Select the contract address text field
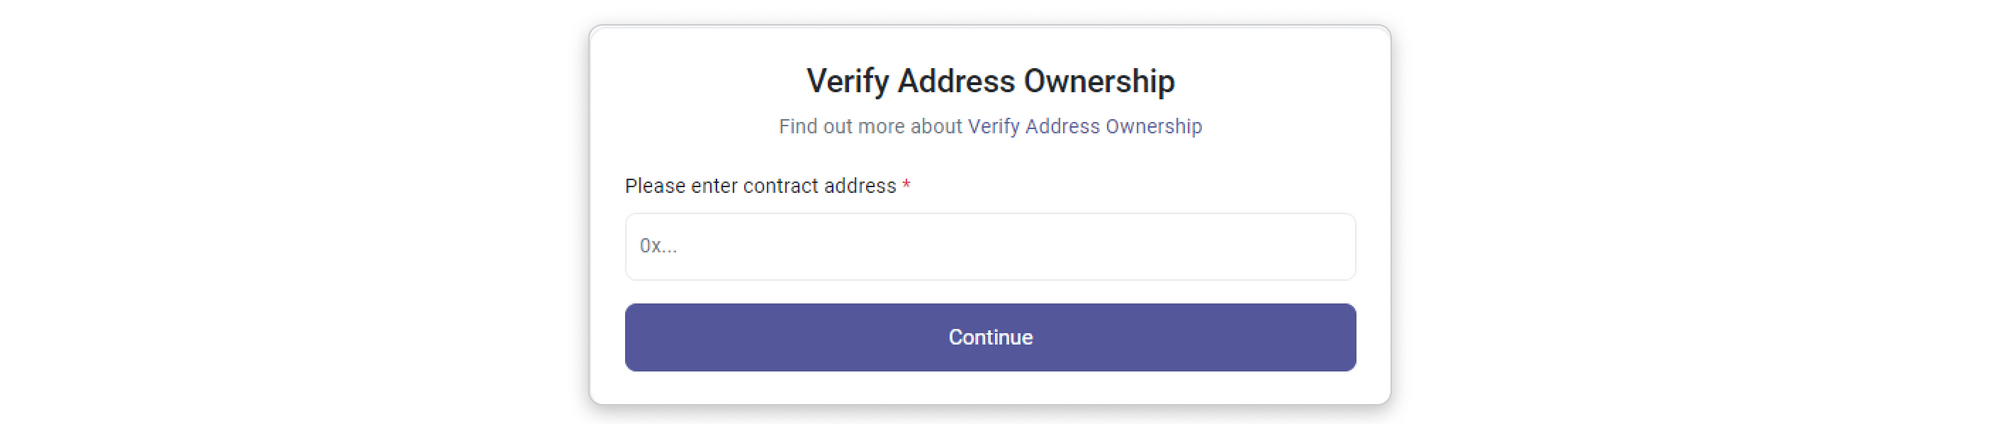 click(990, 246)
